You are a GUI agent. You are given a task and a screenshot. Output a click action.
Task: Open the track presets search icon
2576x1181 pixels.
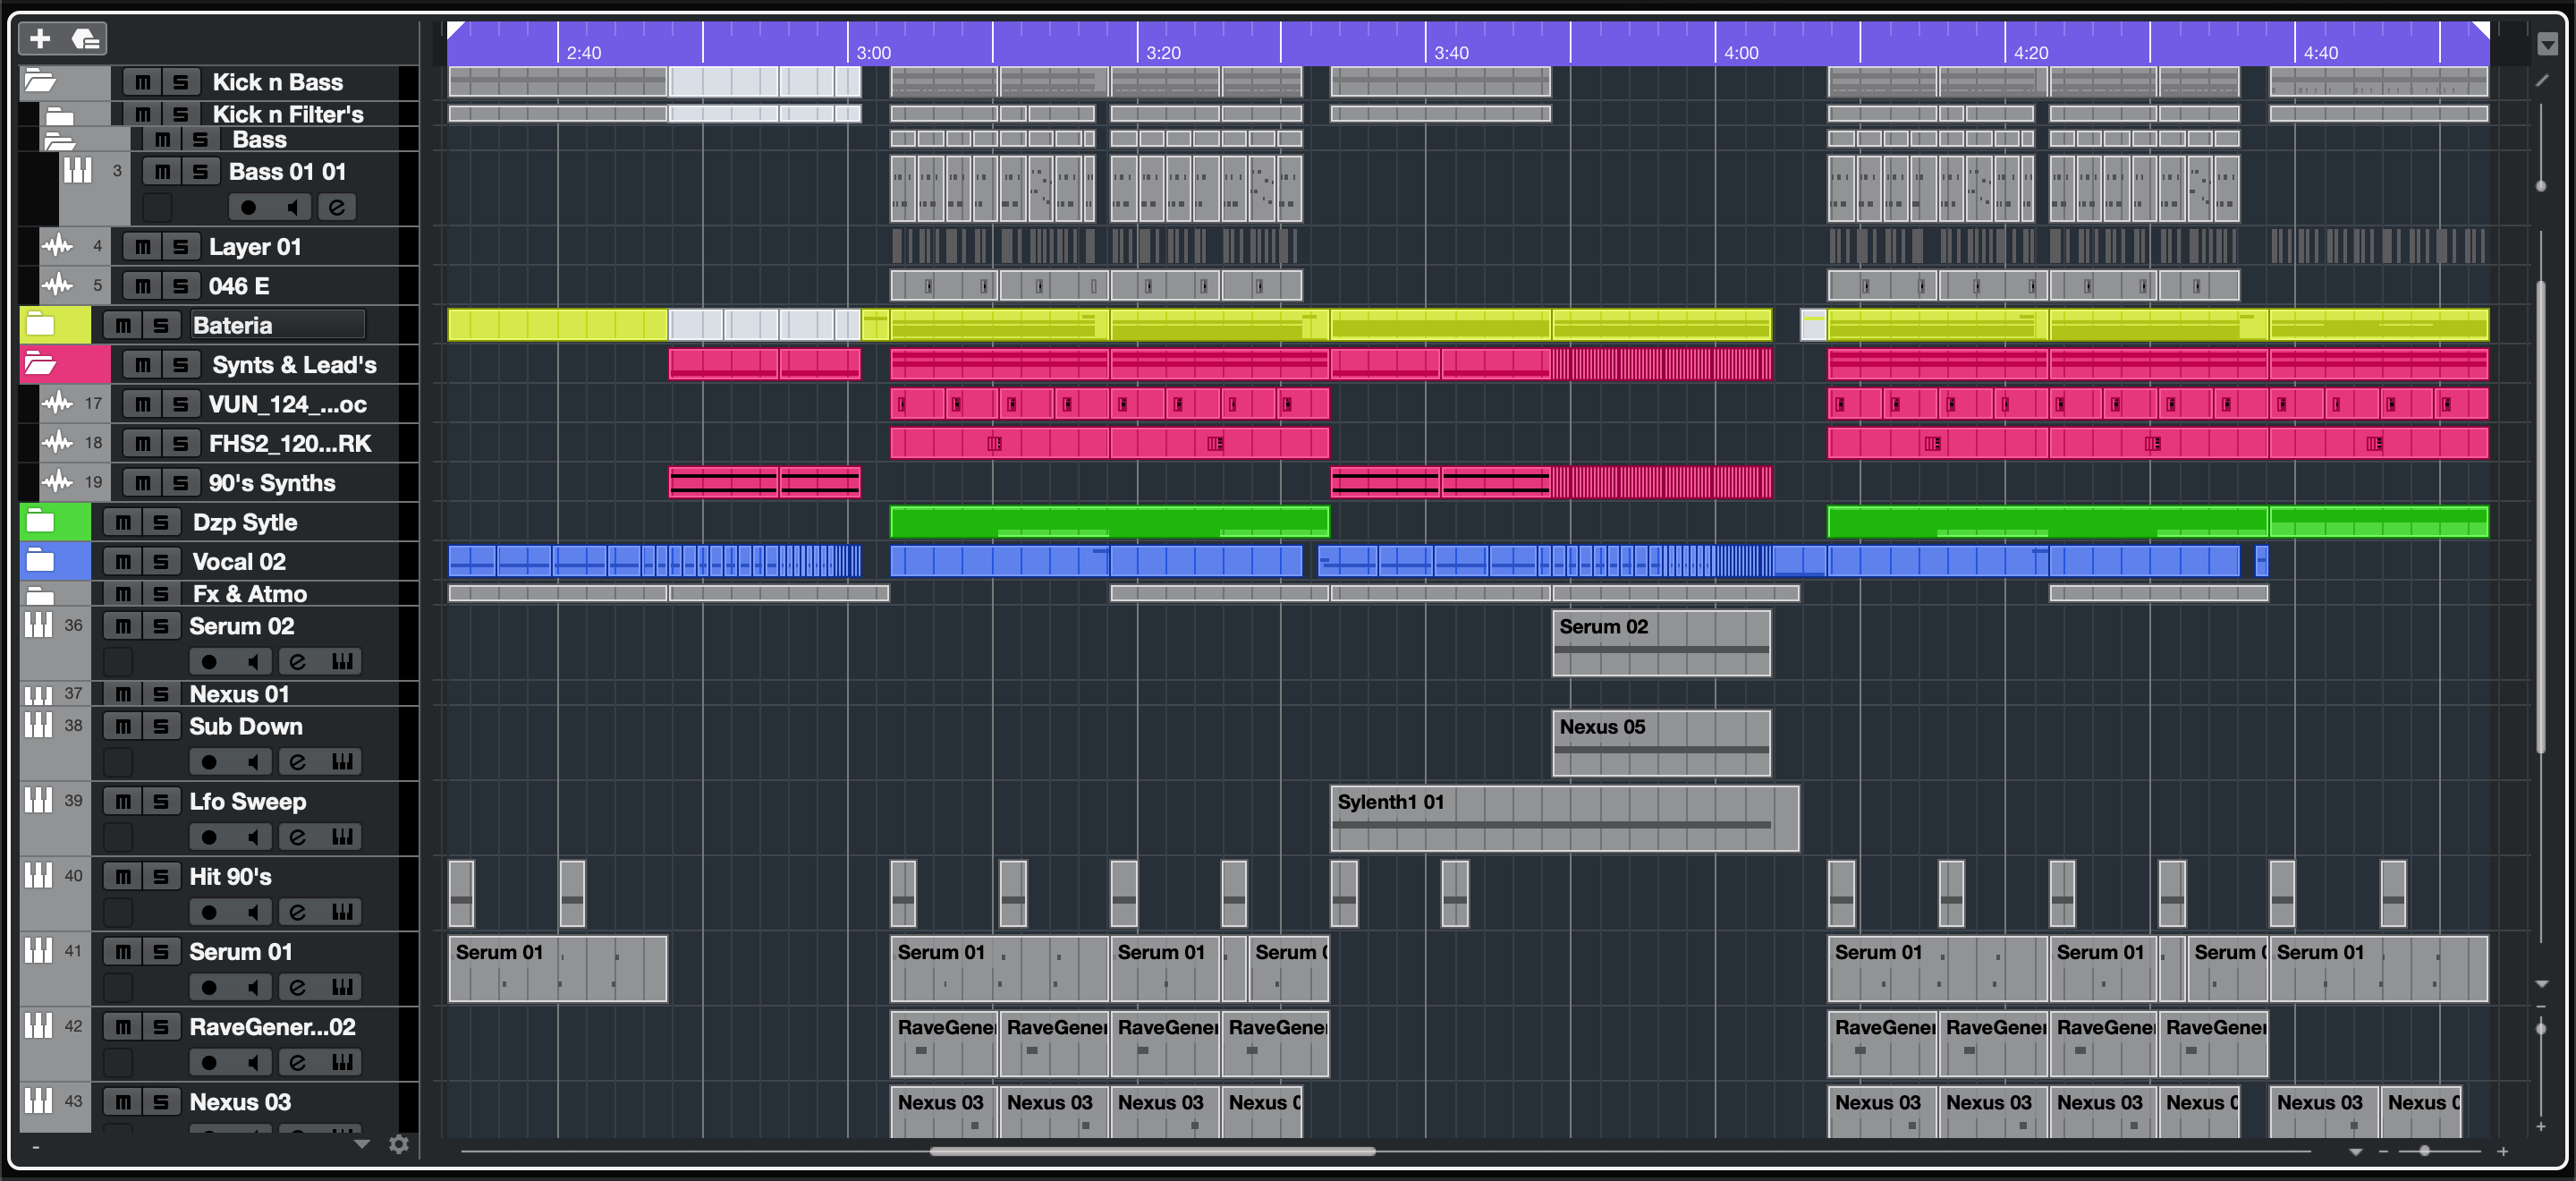pos(86,39)
